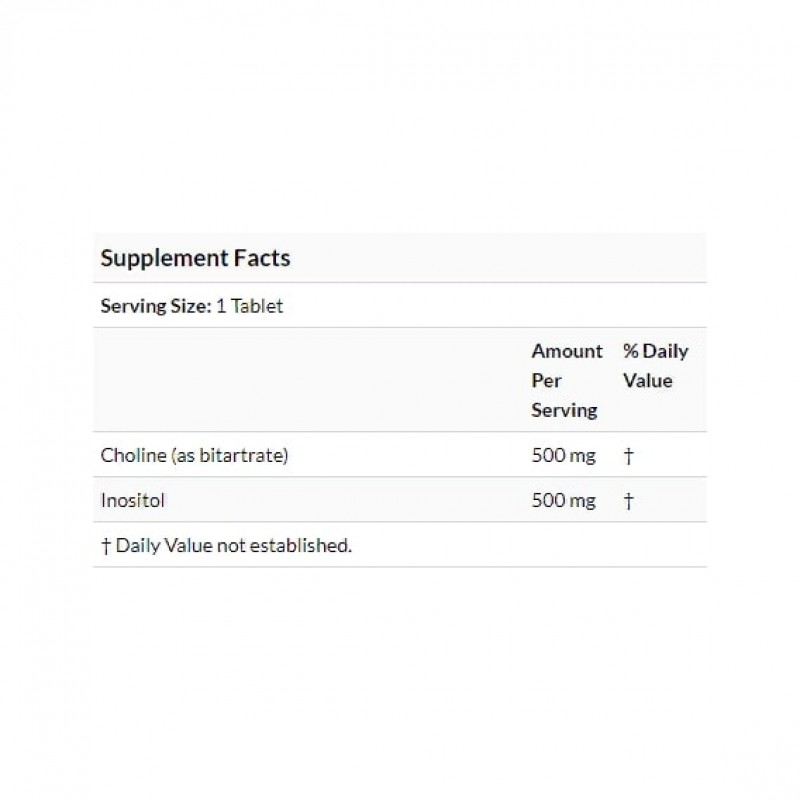Select the % Daily Value column header
Image resolution: width=800 pixels, height=800 pixels.
coord(655,366)
